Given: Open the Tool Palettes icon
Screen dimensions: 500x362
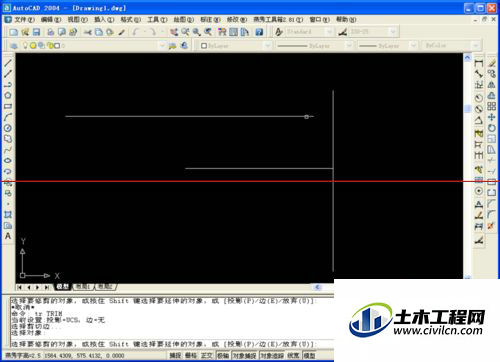Looking at the screenshot, I should click(245, 32).
